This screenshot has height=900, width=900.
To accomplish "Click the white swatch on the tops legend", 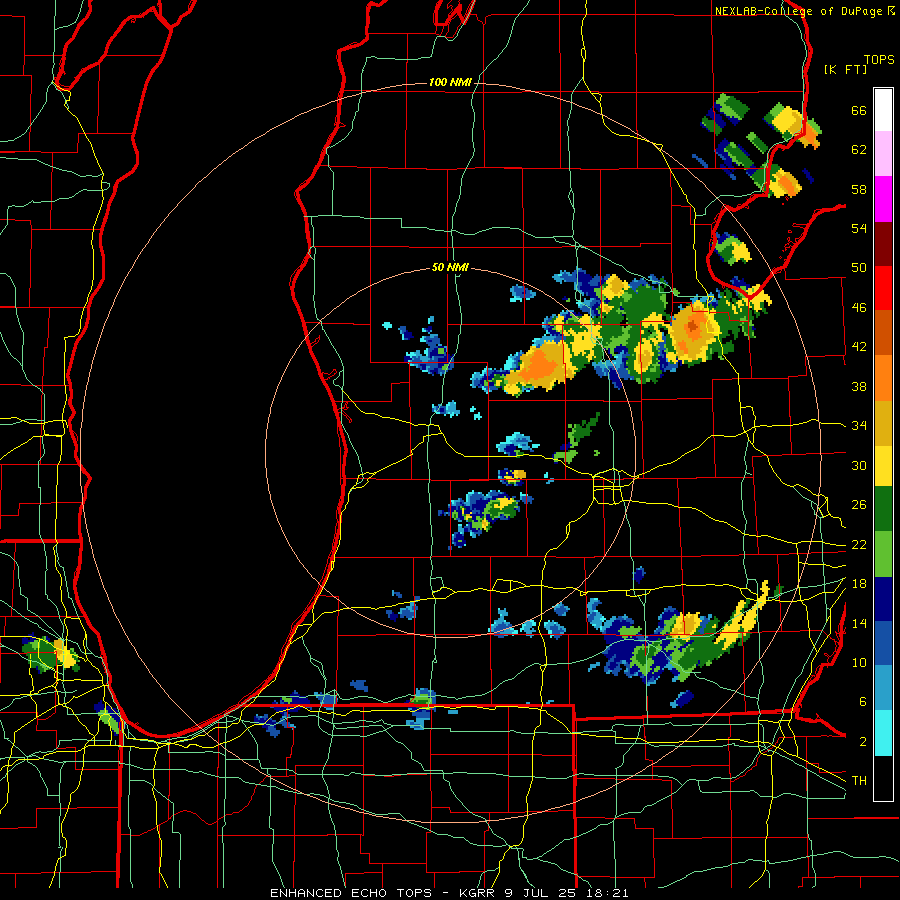I will [883, 110].
